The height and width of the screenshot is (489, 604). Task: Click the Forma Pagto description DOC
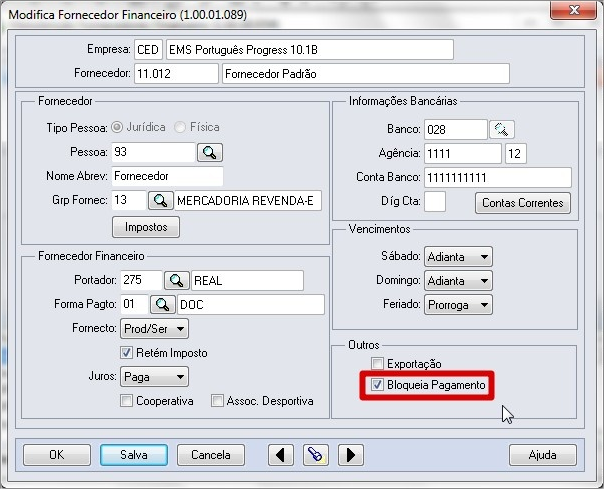tap(251, 305)
